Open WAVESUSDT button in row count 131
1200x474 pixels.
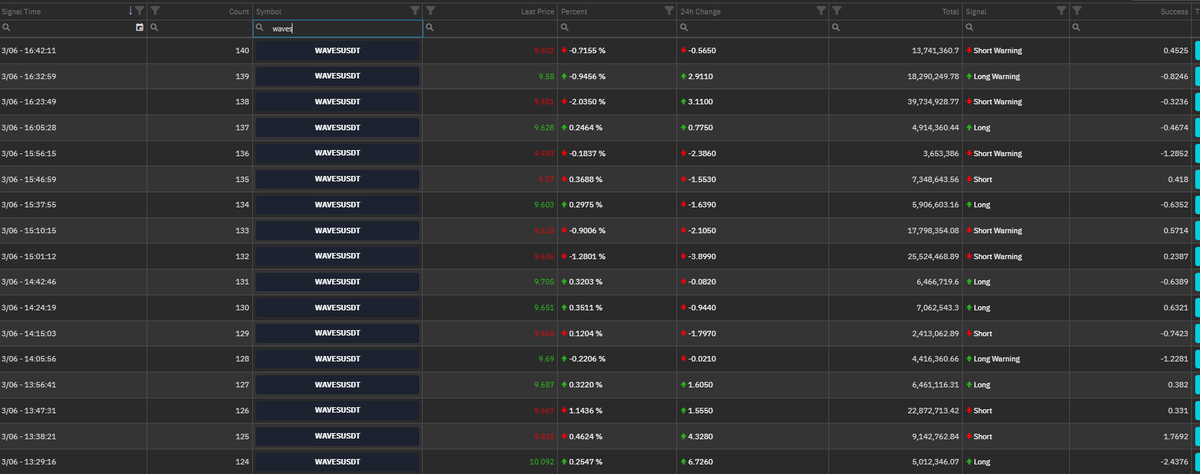[337, 282]
